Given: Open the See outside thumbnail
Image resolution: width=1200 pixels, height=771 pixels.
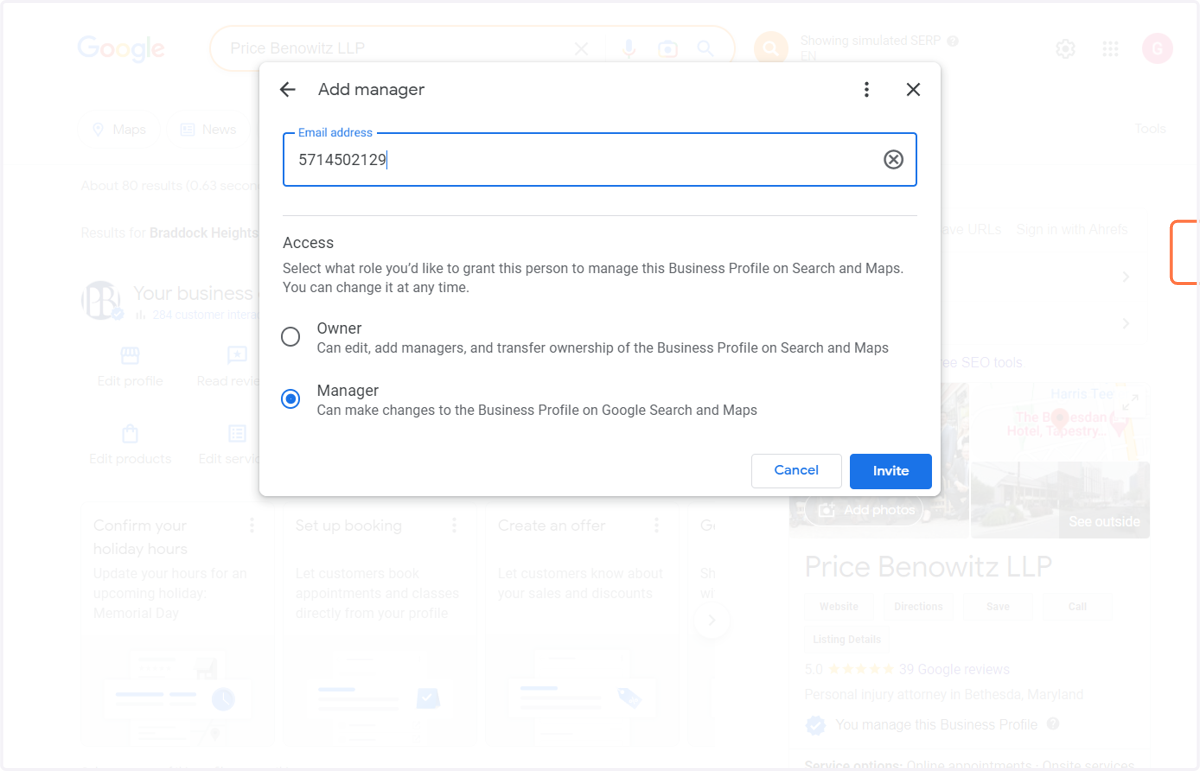Looking at the screenshot, I should (x=1060, y=500).
